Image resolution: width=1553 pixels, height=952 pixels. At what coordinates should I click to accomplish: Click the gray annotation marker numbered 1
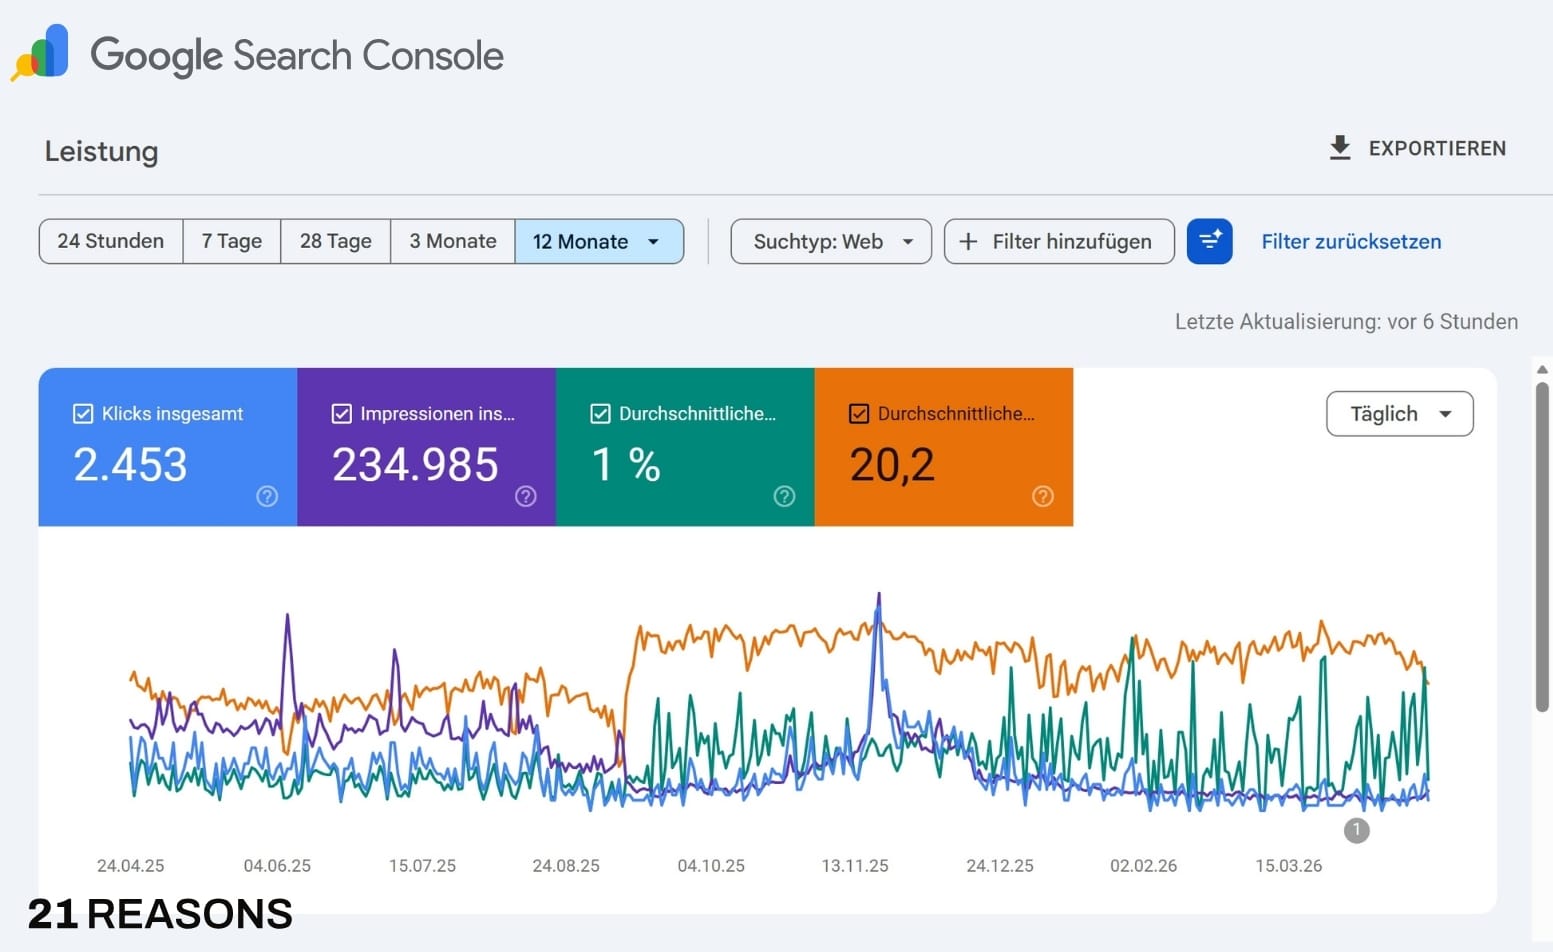pyautogui.click(x=1356, y=830)
